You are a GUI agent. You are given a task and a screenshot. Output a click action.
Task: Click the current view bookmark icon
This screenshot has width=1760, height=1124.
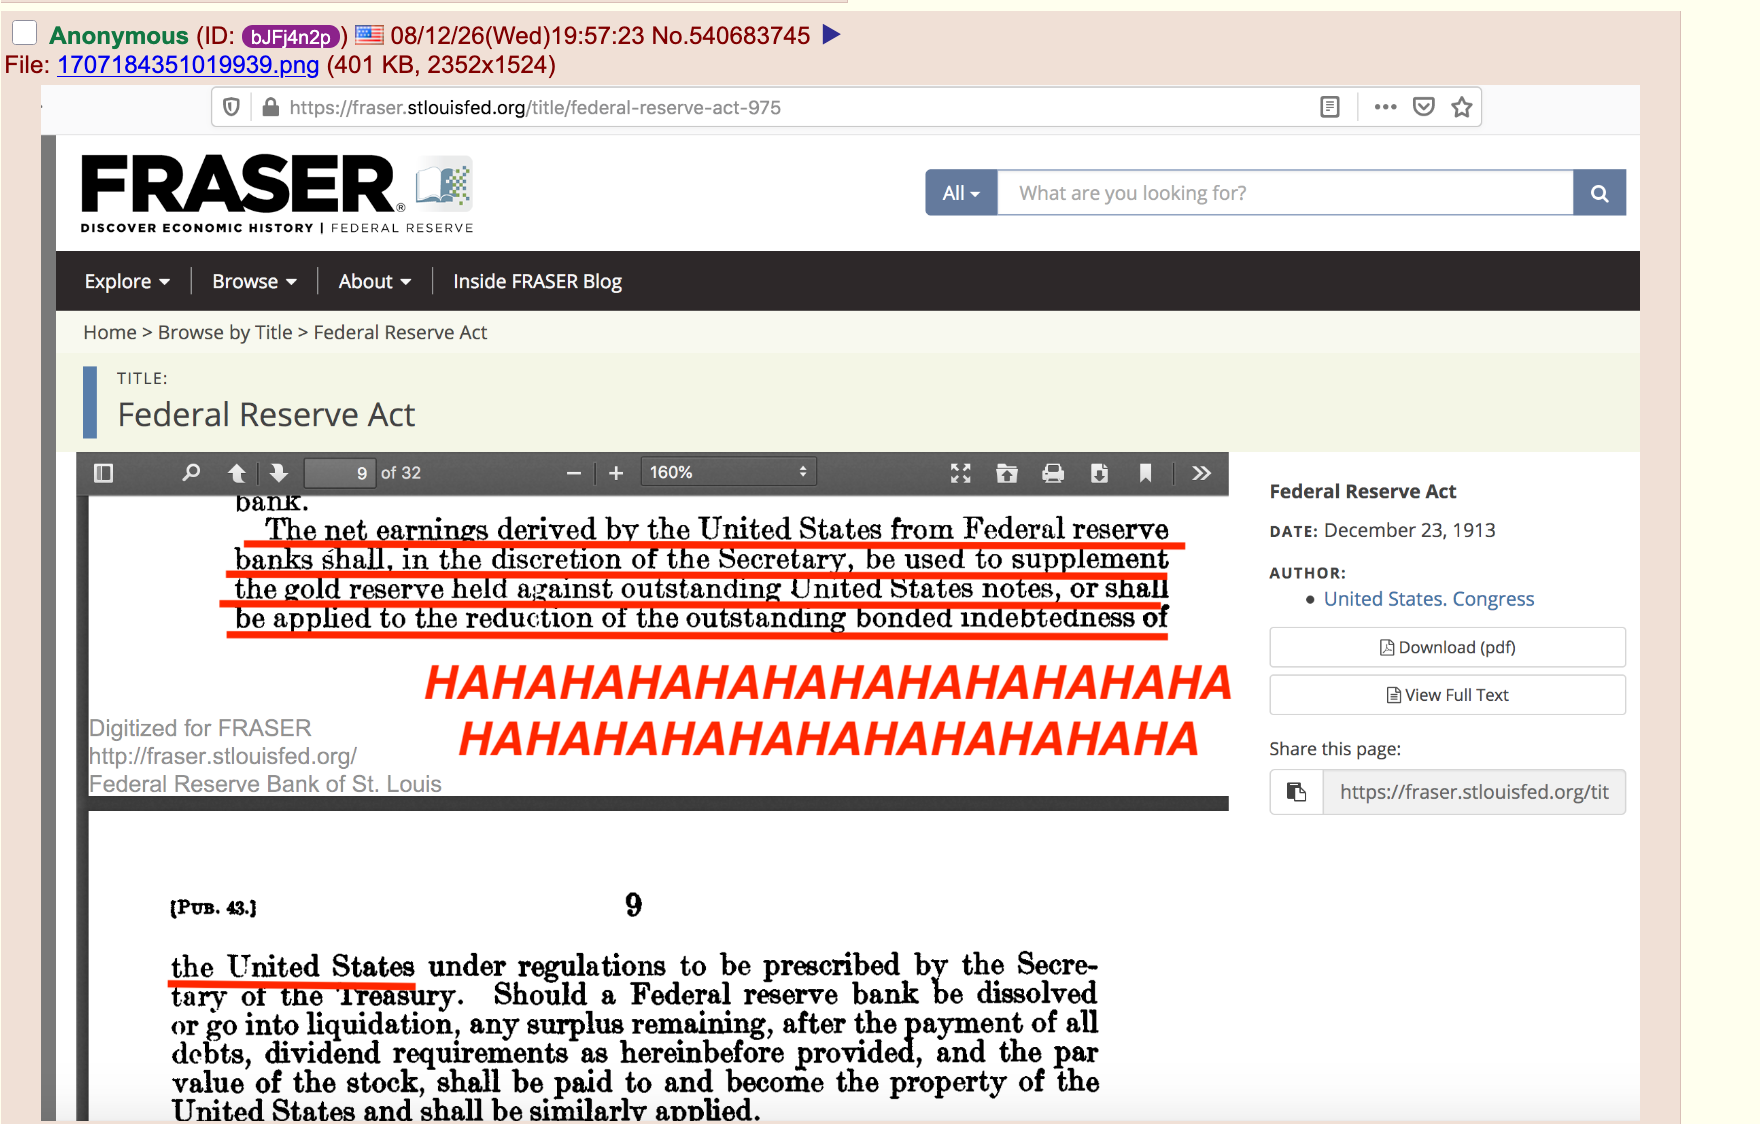1145,473
